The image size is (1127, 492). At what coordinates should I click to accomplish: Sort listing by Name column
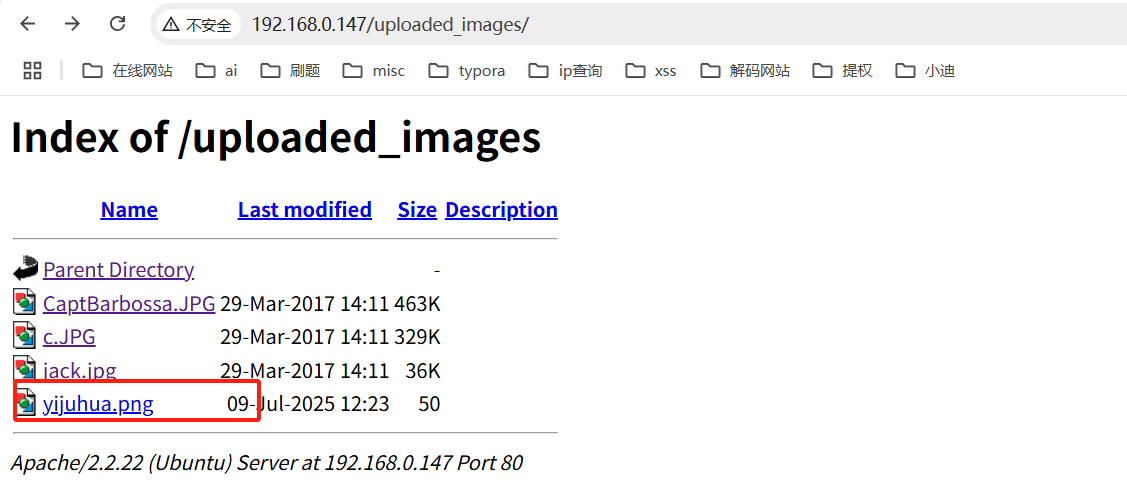(x=129, y=210)
